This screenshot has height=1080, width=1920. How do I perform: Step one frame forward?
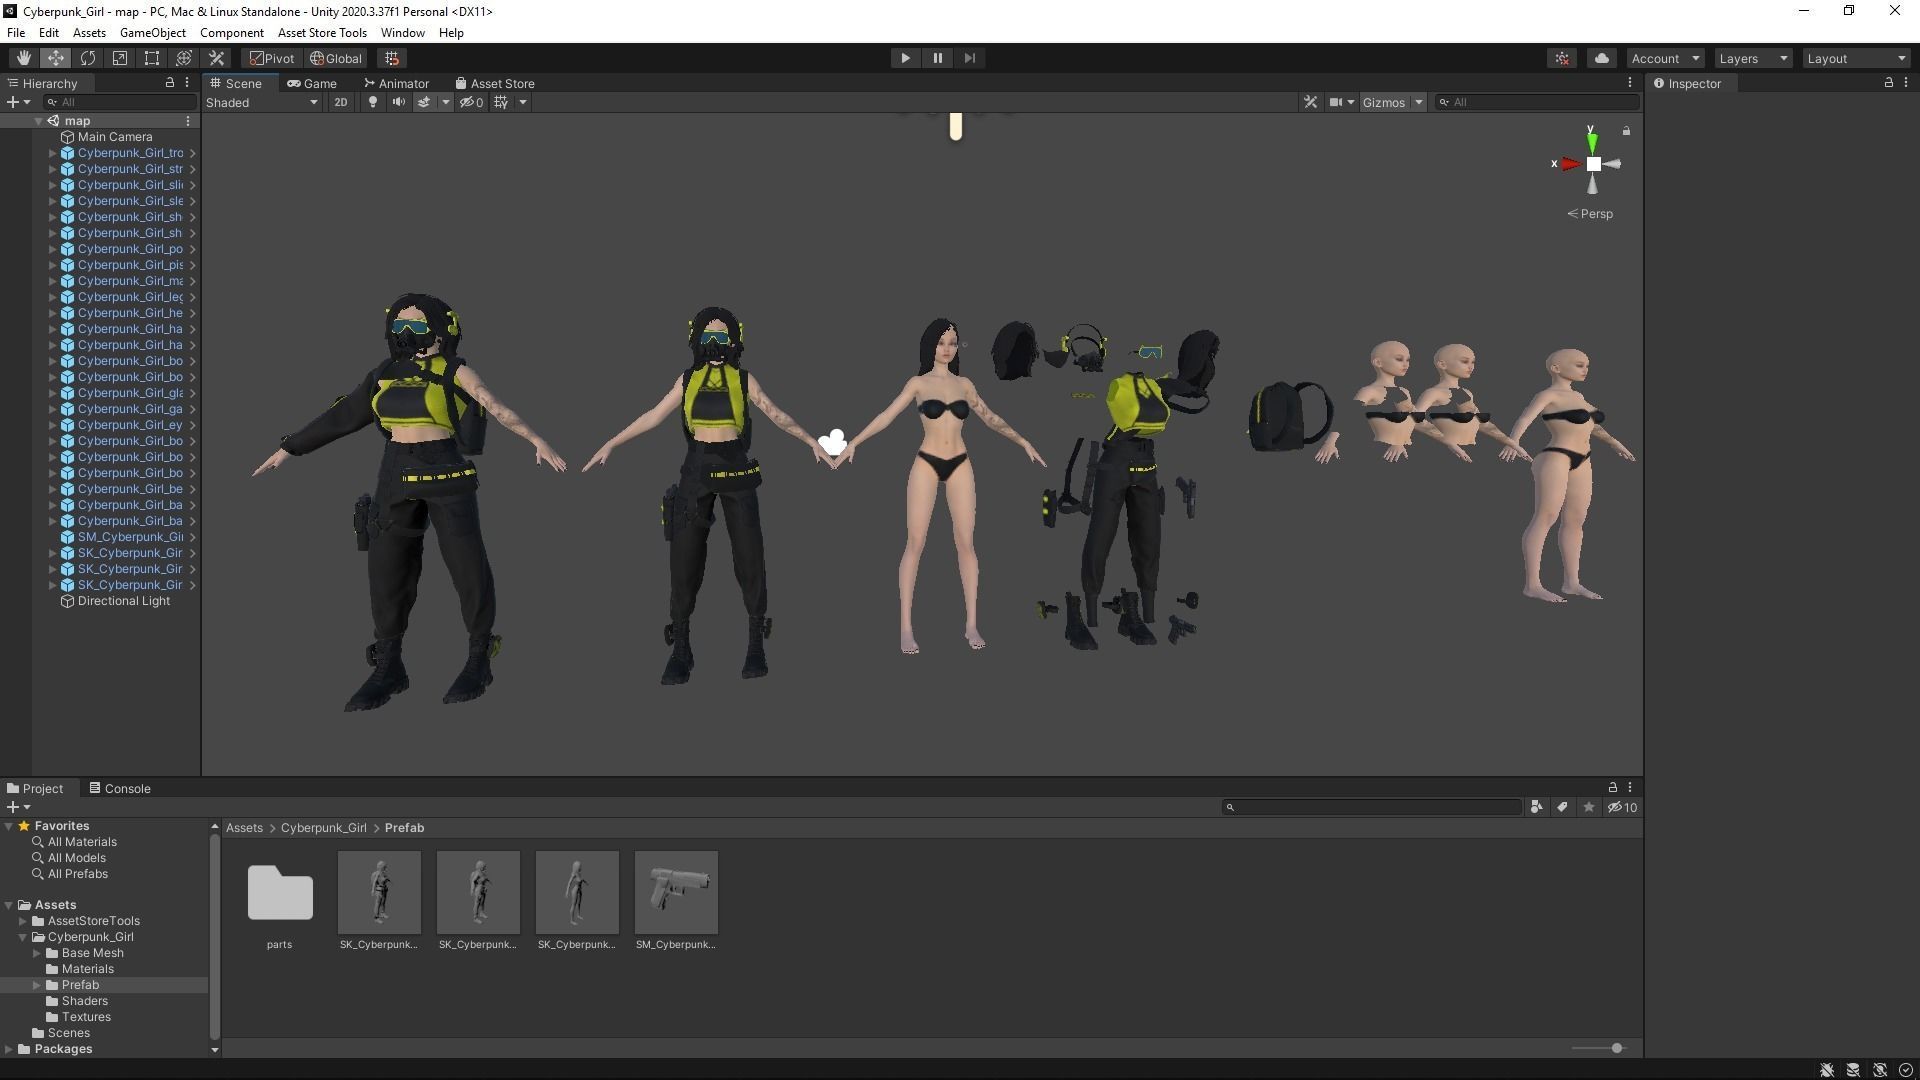pos(969,58)
